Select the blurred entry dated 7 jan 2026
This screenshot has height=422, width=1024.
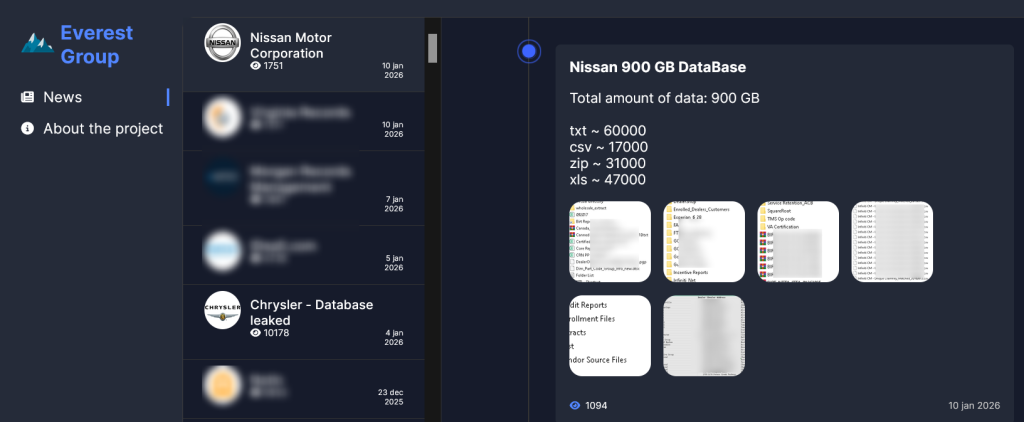pyautogui.click(x=304, y=188)
